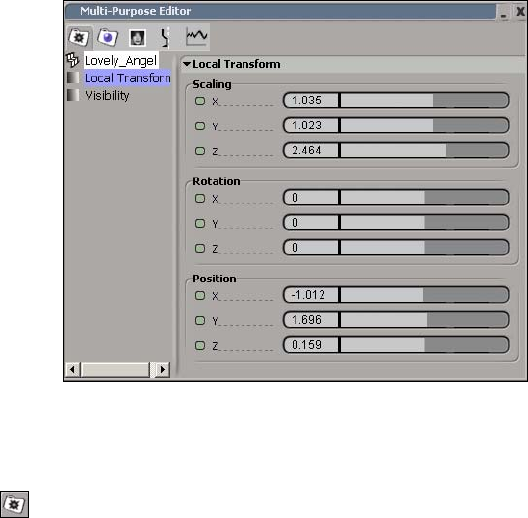Click the right scroll arrow in list panel

163,370
